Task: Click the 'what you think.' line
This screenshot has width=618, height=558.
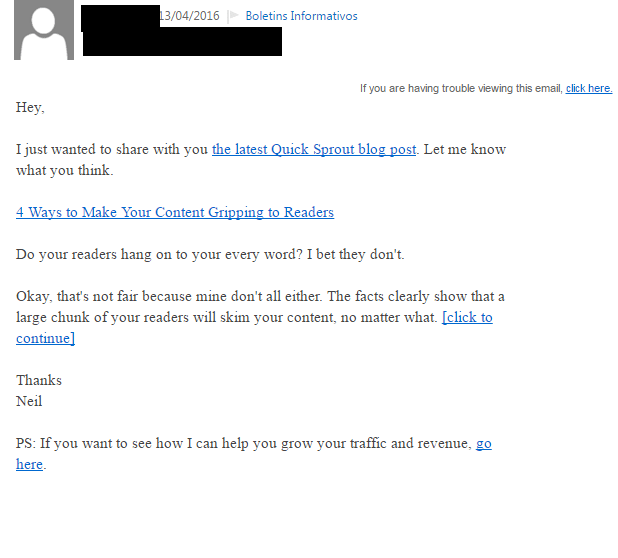Action: (65, 170)
